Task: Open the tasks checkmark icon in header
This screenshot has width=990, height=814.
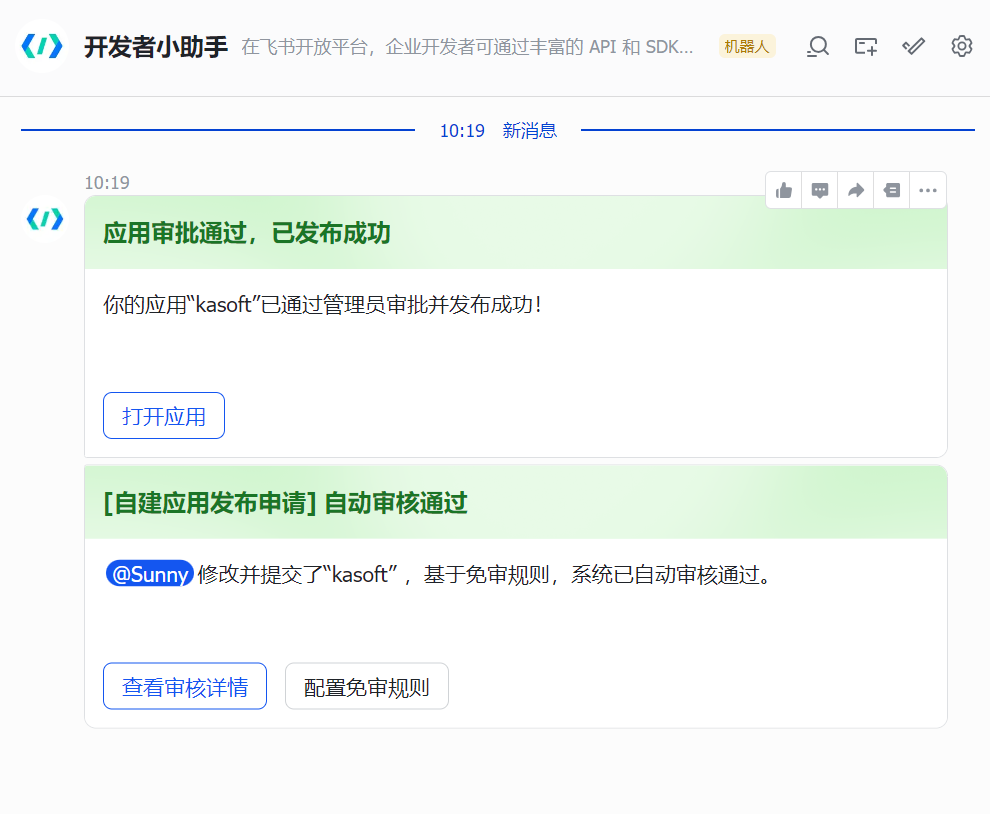Action: pyautogui.click(x=913, y=46)
